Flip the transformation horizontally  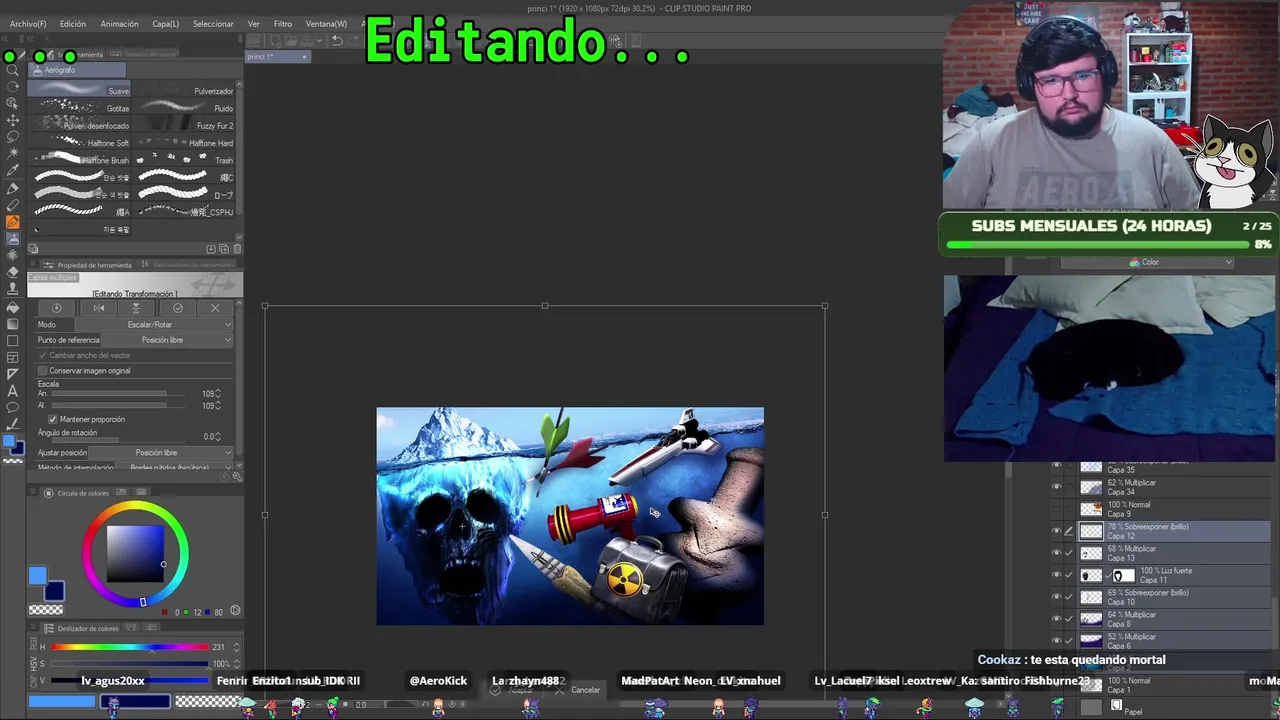(x=98, y=308)
